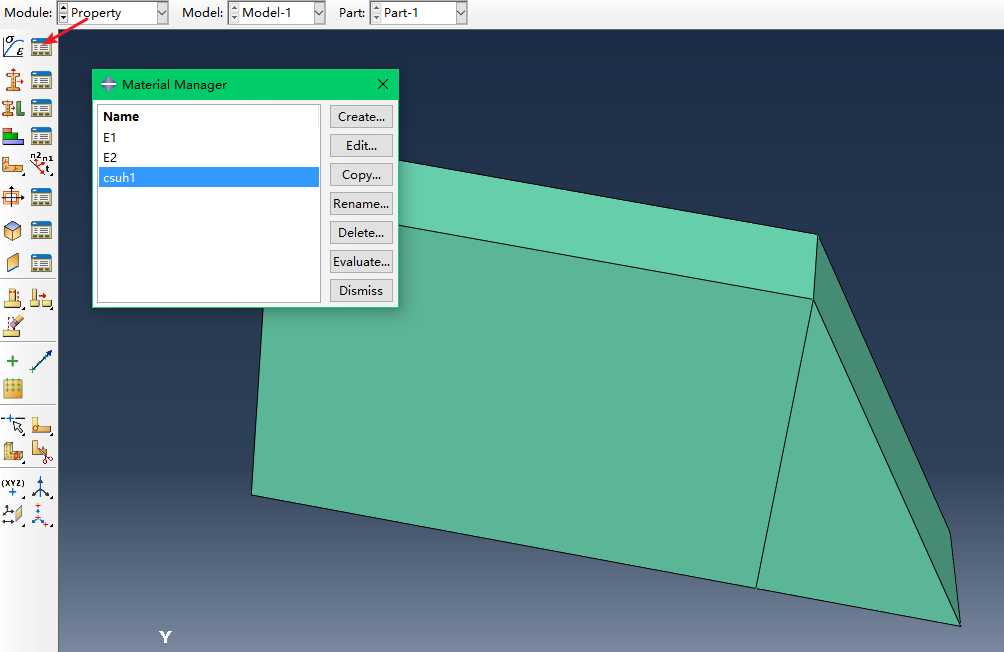Open the Model dropdown showing Model-1
Screen dimensions: 1004x652
pyautogui.click(x=319, y=13)
